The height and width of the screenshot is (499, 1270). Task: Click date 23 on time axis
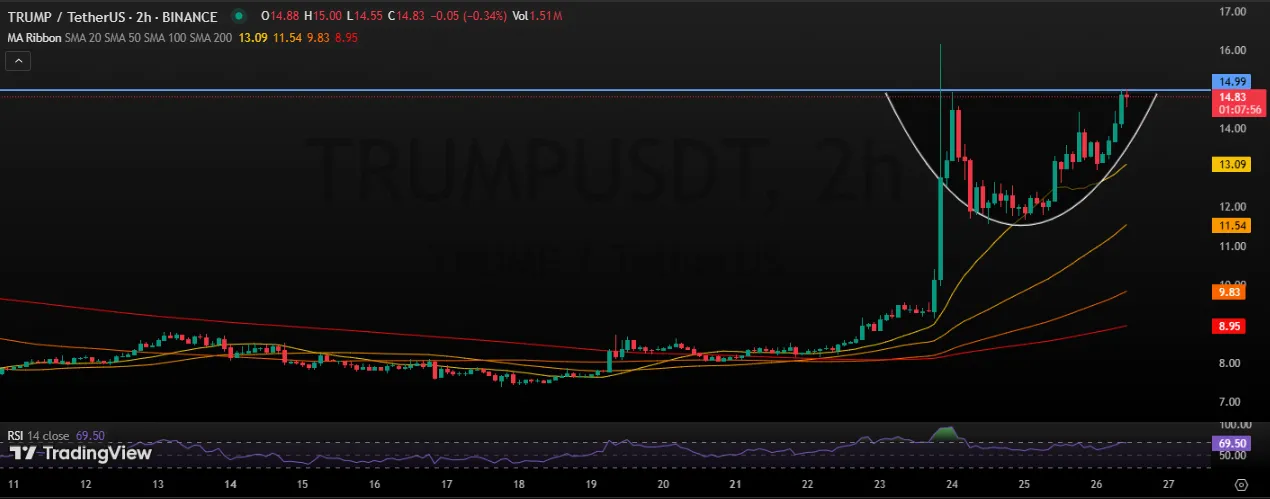880,484
